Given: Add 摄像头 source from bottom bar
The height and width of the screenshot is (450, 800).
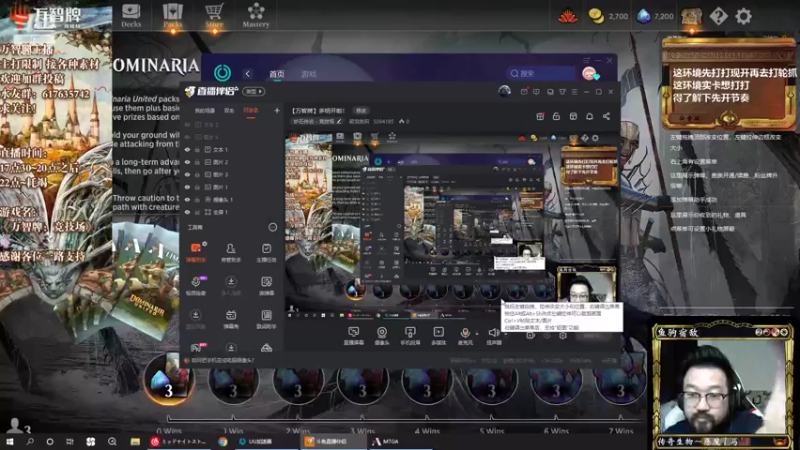Looking at the screenshot, I should coord(382,336).
